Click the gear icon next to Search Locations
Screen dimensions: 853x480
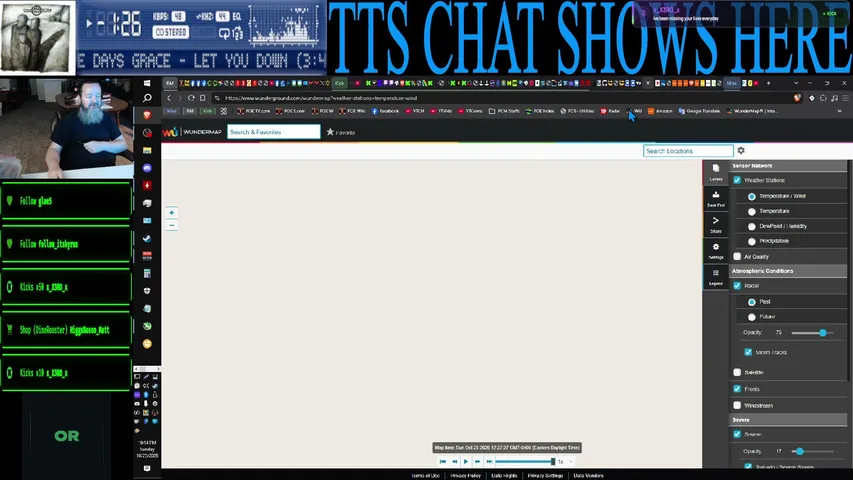point(741,151)
